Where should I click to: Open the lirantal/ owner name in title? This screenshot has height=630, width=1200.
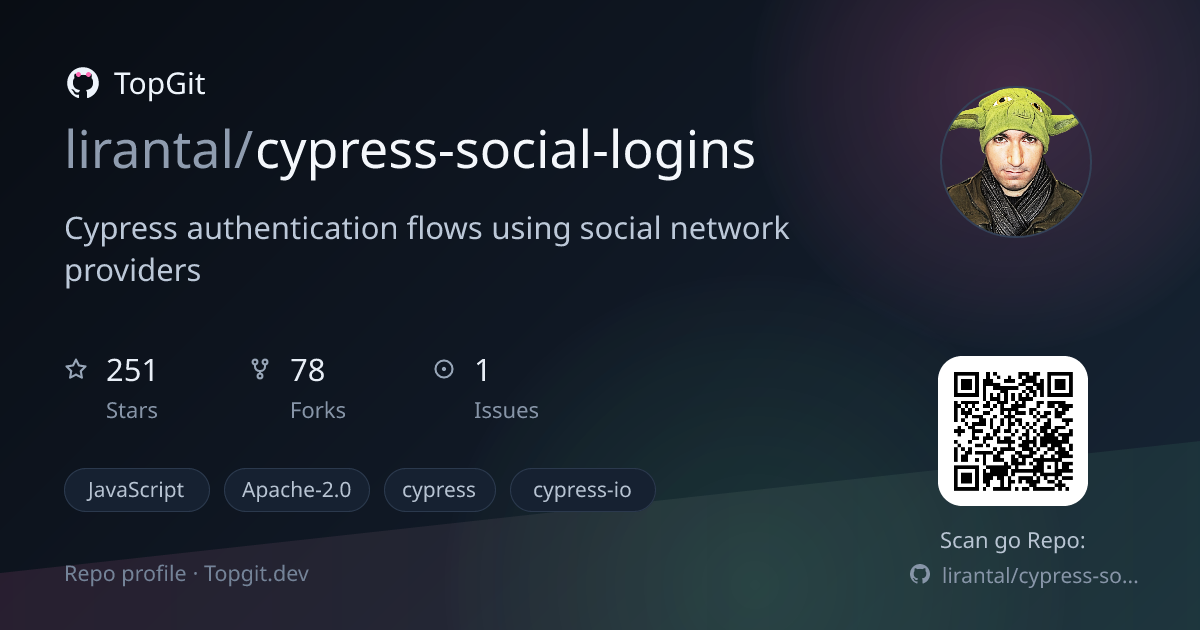tap(160, 151)
